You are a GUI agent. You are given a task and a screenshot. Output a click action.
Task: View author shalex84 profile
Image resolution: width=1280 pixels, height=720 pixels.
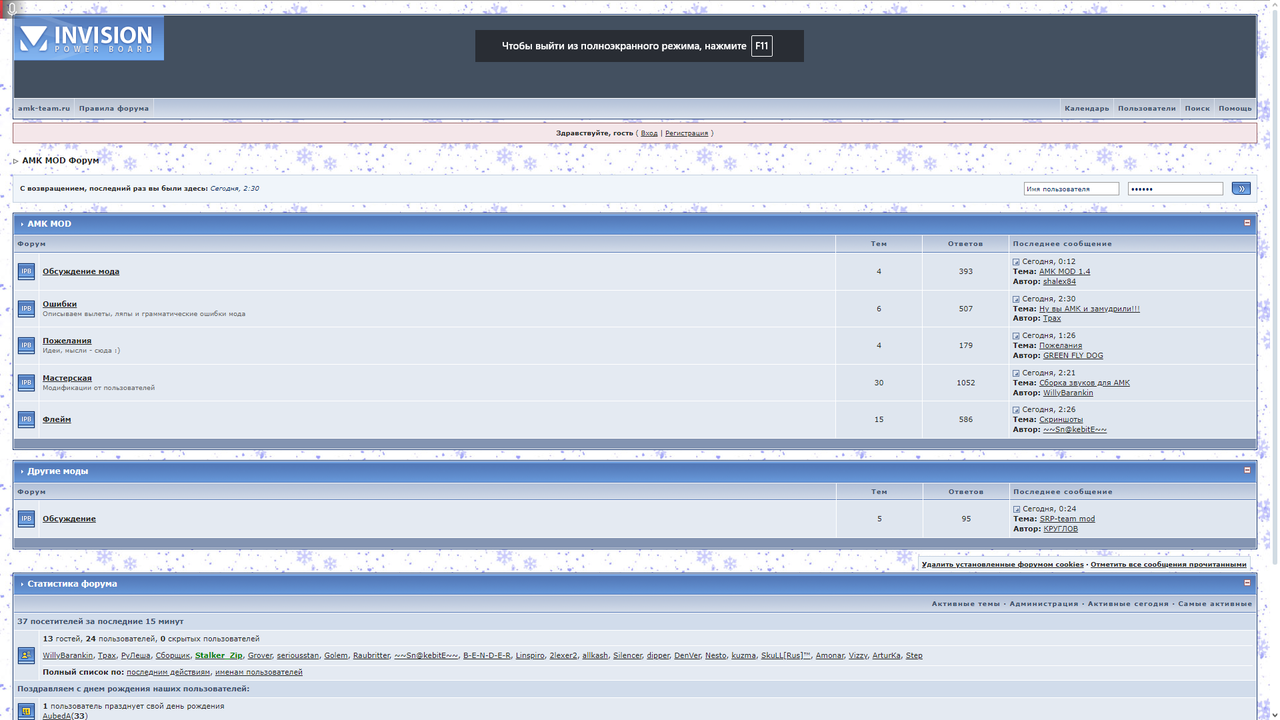1059,282
